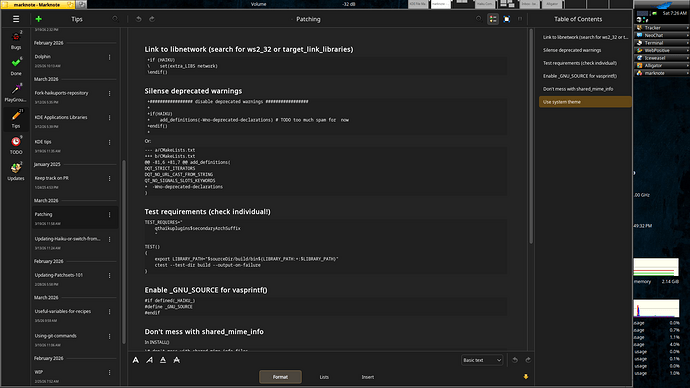The image size is (690, 388).
Task: Open the Done notebook
Action: [16, 66]
